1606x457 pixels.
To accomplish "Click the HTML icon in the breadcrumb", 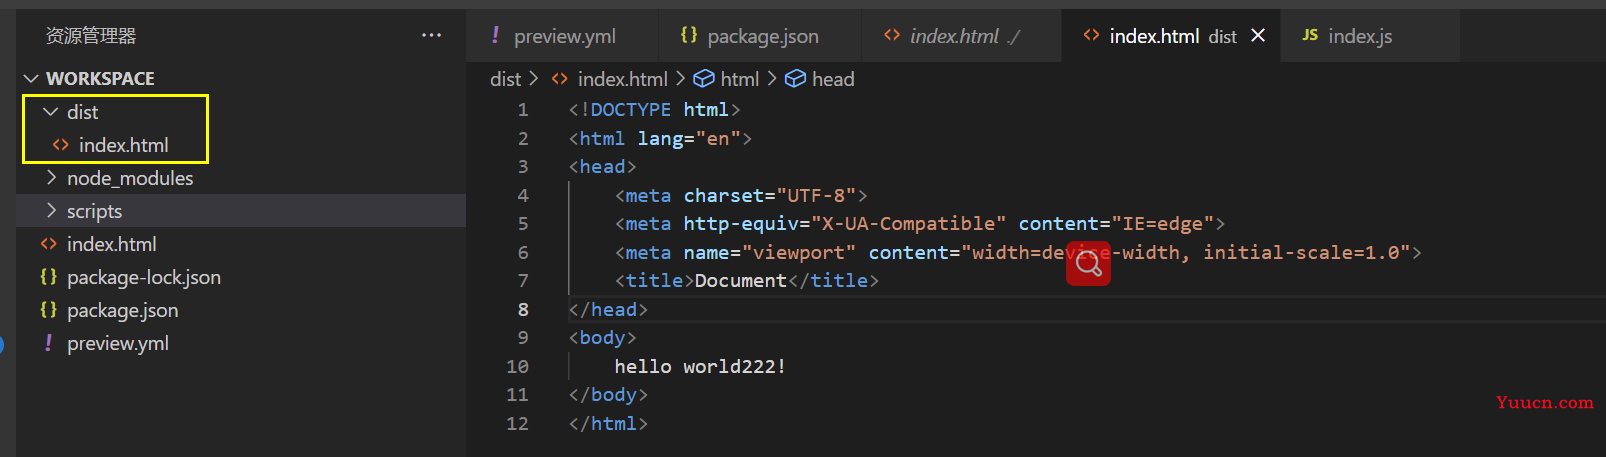I will (560, 78).
